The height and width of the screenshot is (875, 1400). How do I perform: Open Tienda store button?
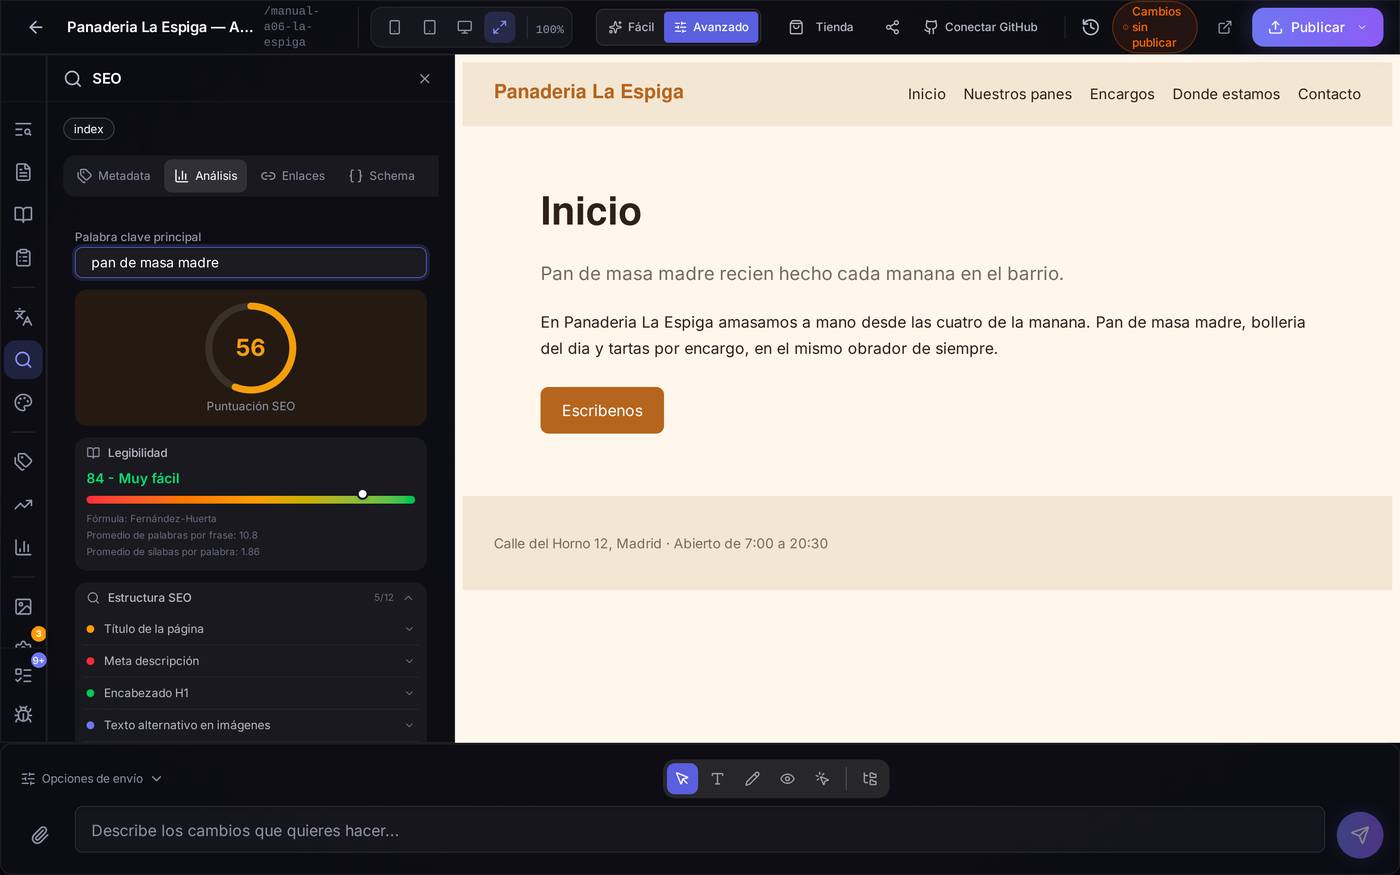tap(821, 27)
